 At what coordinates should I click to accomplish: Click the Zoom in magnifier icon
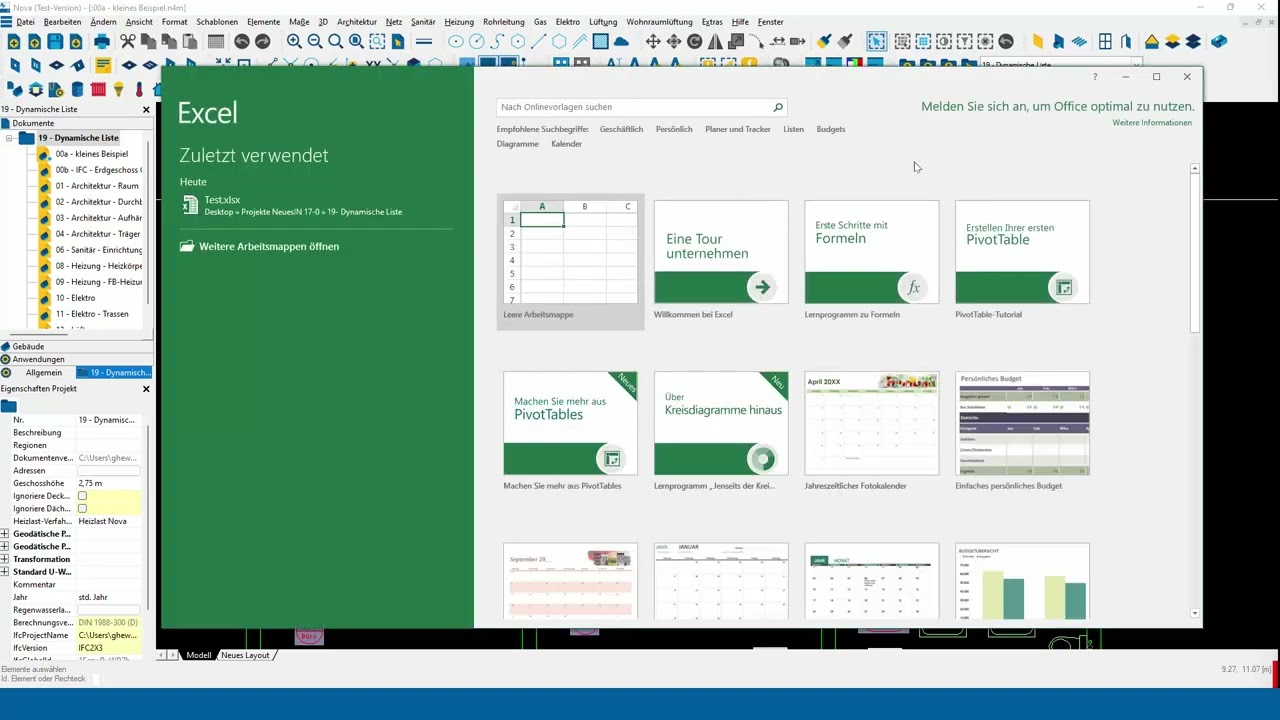294,41
